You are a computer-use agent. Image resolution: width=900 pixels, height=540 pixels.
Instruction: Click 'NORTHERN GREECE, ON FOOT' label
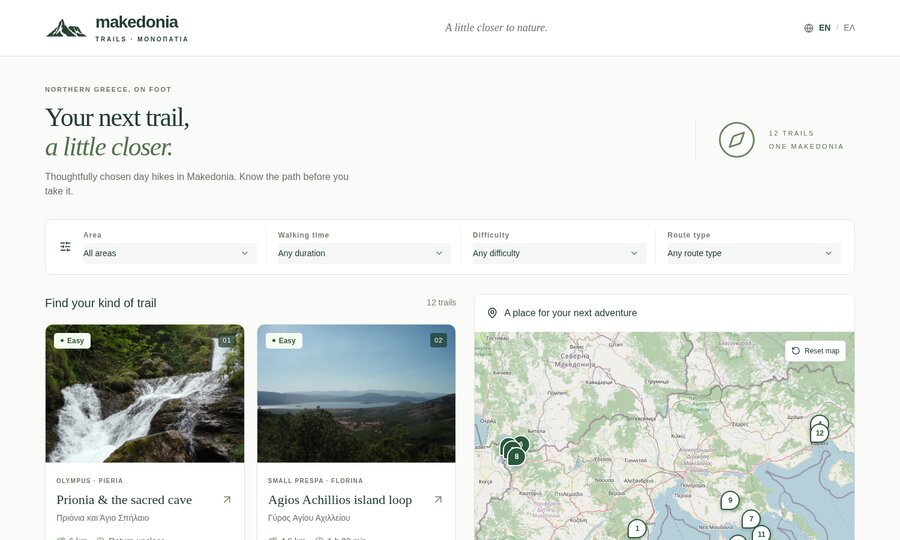pos(108,90)
